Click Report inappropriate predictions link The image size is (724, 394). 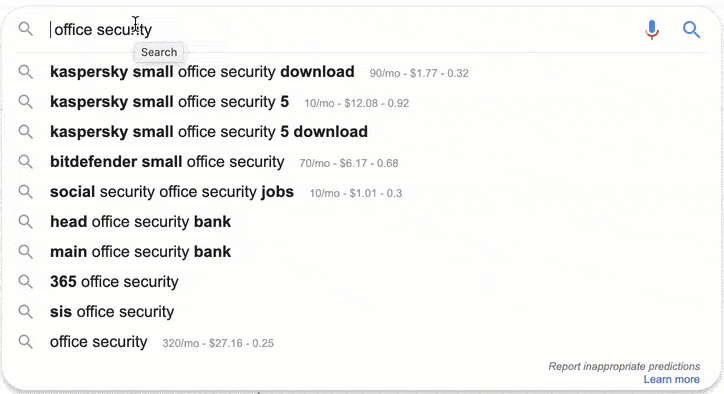tap(624, 366)
